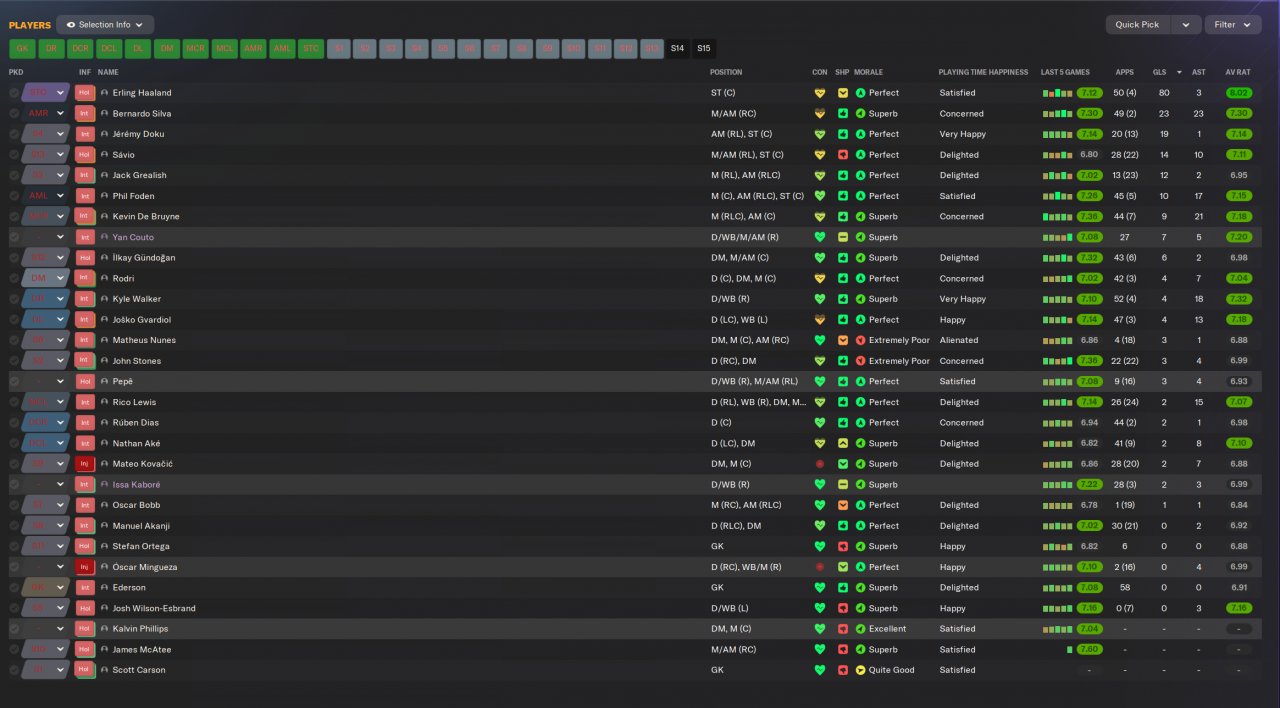The height and width of the screenshot is (708, 1280).
Task: Click the Perfect morale icon for Phil Foden
Action: point(860,196)
